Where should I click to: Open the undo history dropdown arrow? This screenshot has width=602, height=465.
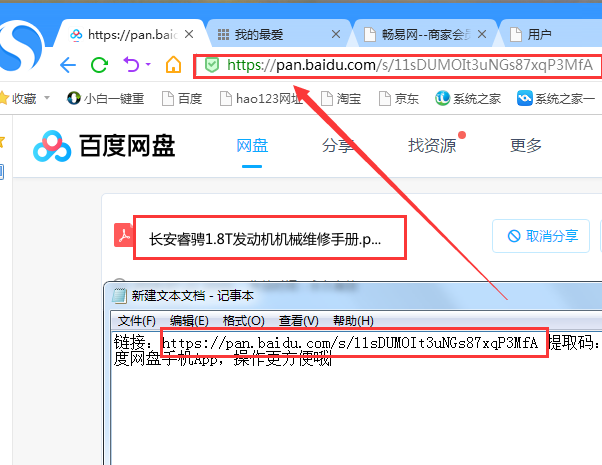point(148,65)
